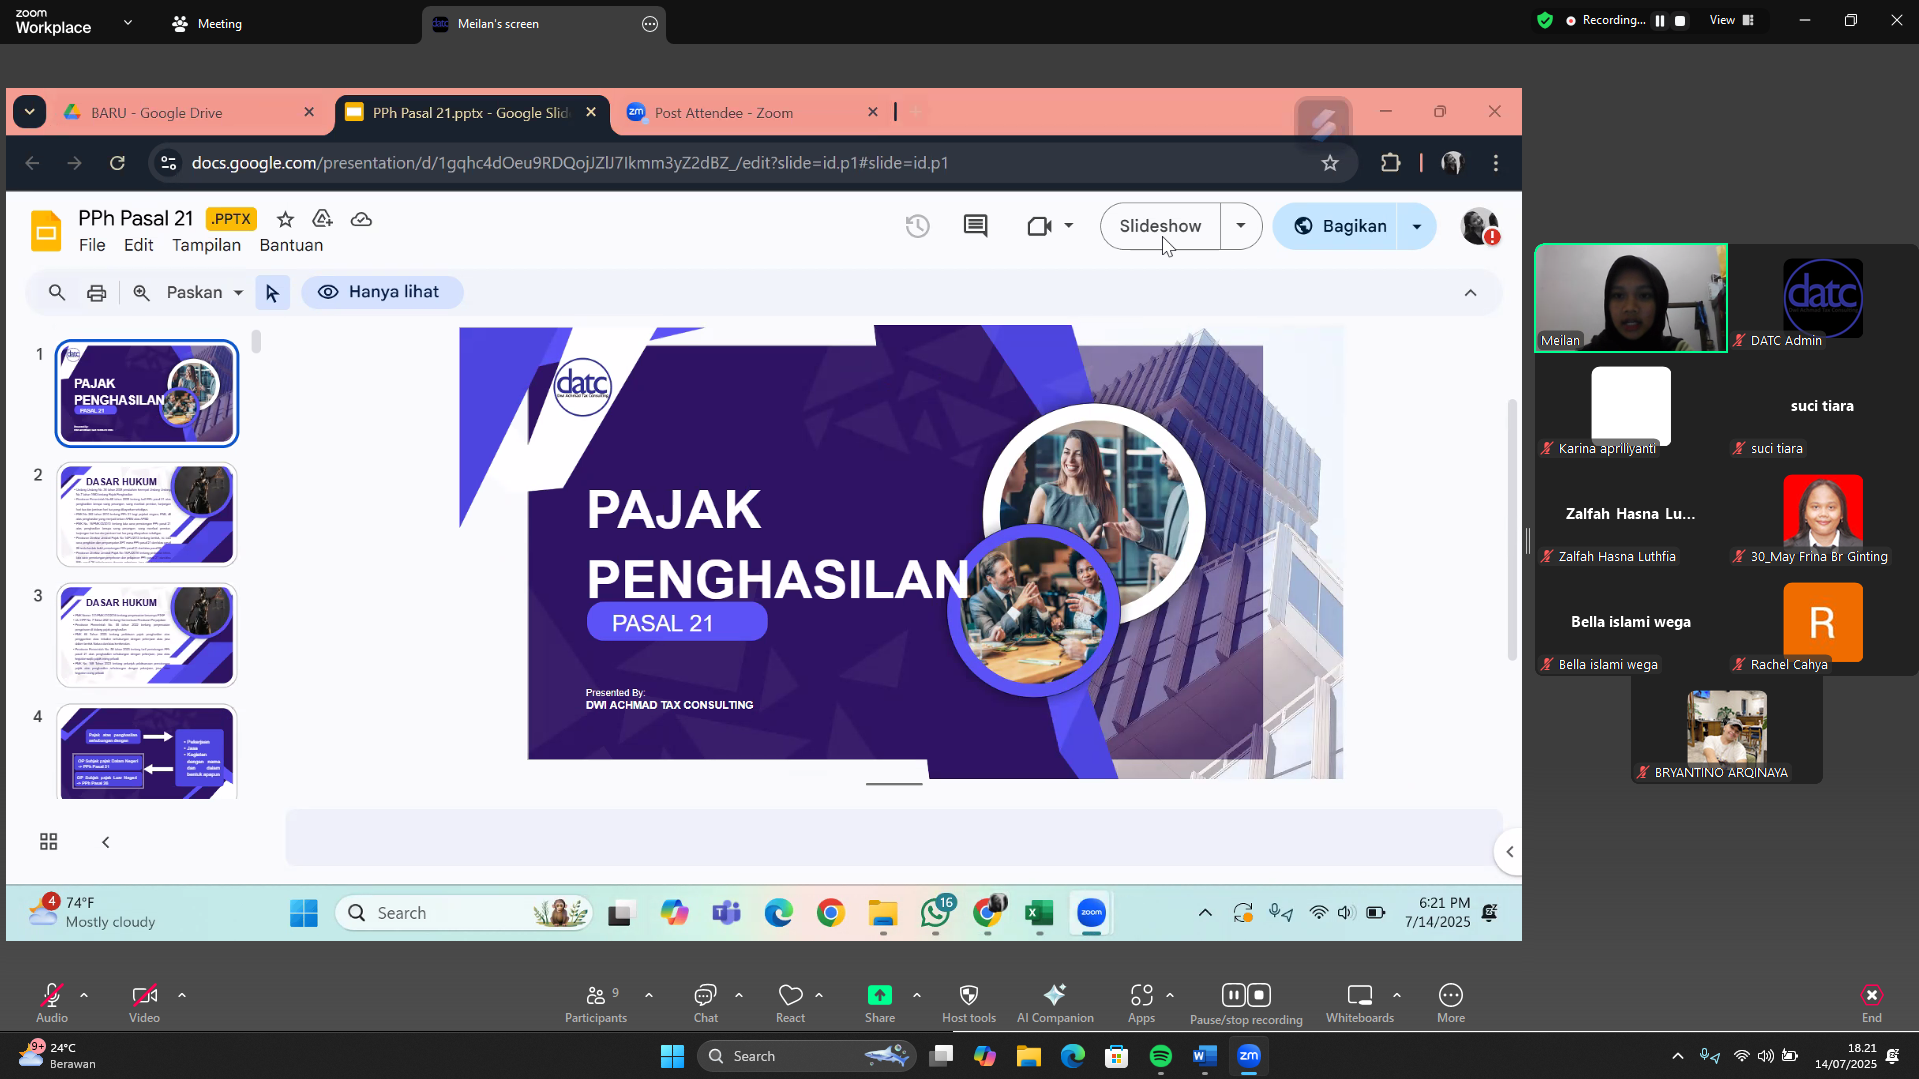The image size is (1919, 1079).
Task: Open Host tools shield icon
Action: [x=968, y=1002]
